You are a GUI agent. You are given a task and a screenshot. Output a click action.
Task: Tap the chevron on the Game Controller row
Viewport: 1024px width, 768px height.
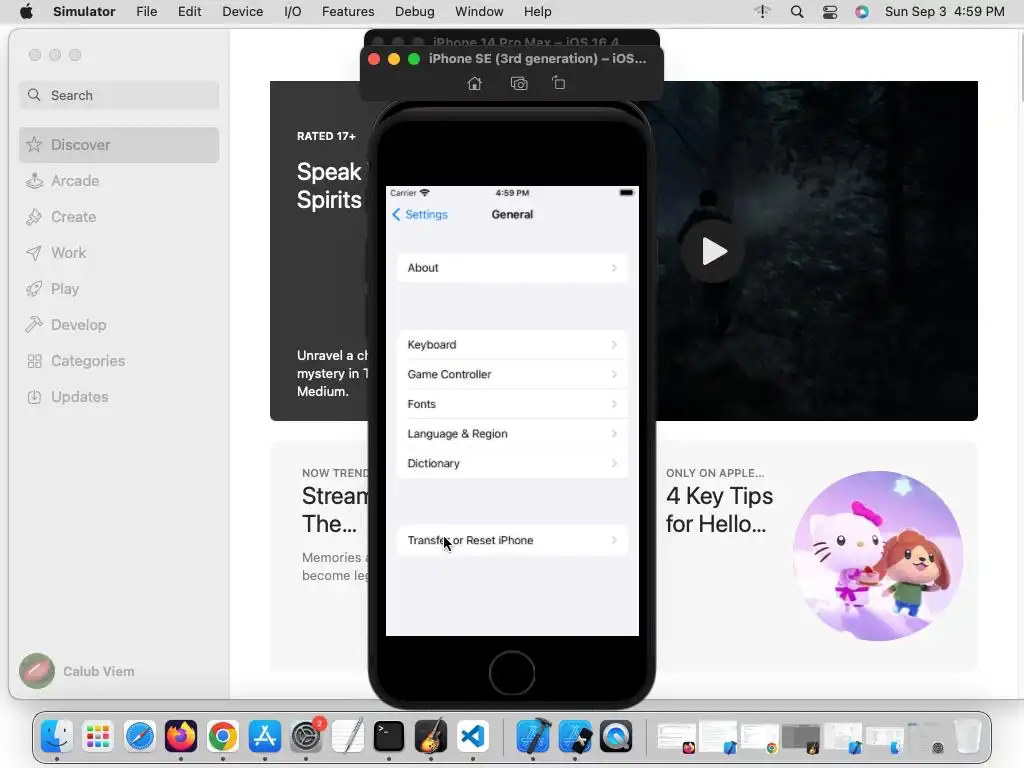click(614, 374)
